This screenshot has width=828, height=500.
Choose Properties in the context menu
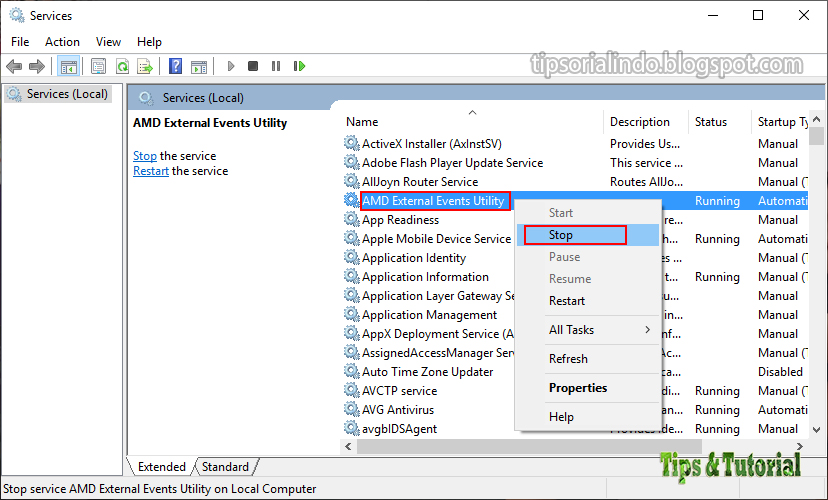click(x=588, y=388)
